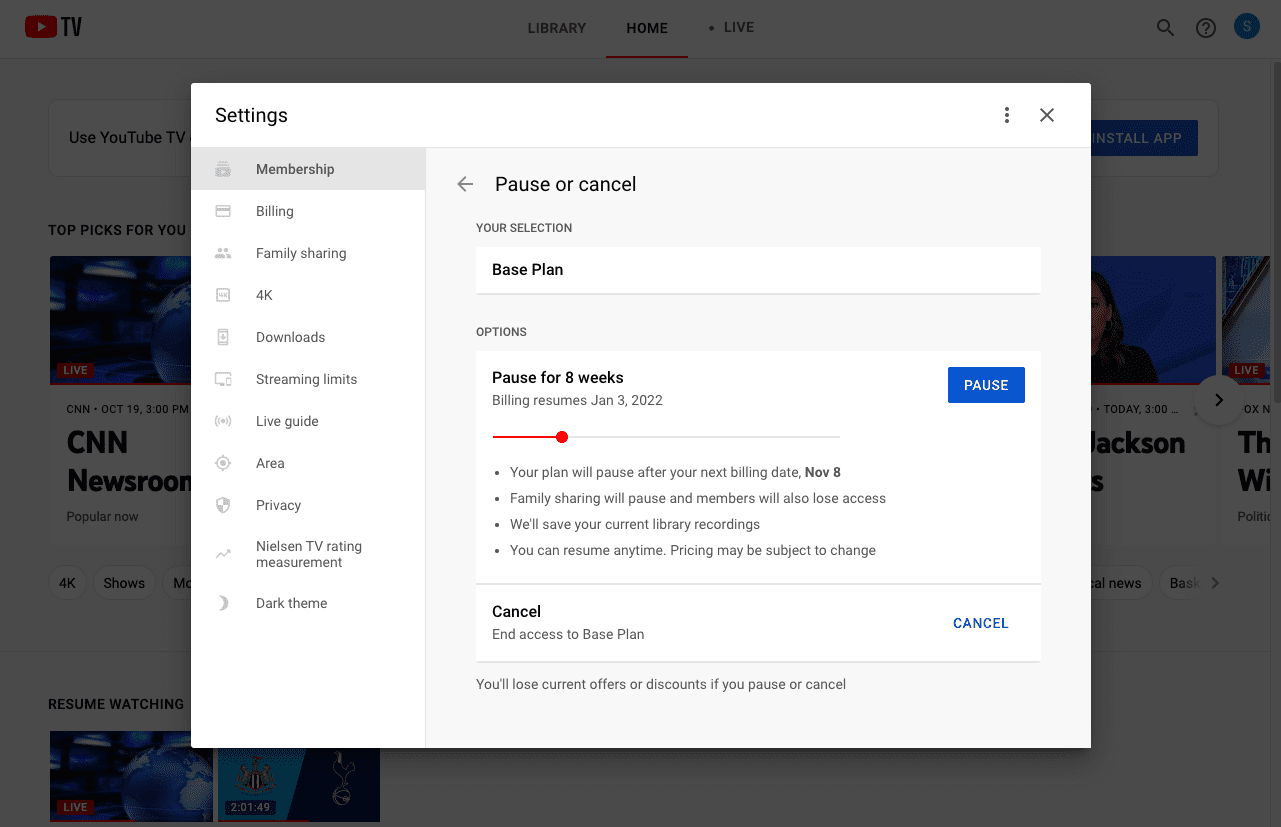Viewport: 1281px width, 827px height.
Task: Click CANCEL to end Base Plan
Action: click(x=981, y=623)
